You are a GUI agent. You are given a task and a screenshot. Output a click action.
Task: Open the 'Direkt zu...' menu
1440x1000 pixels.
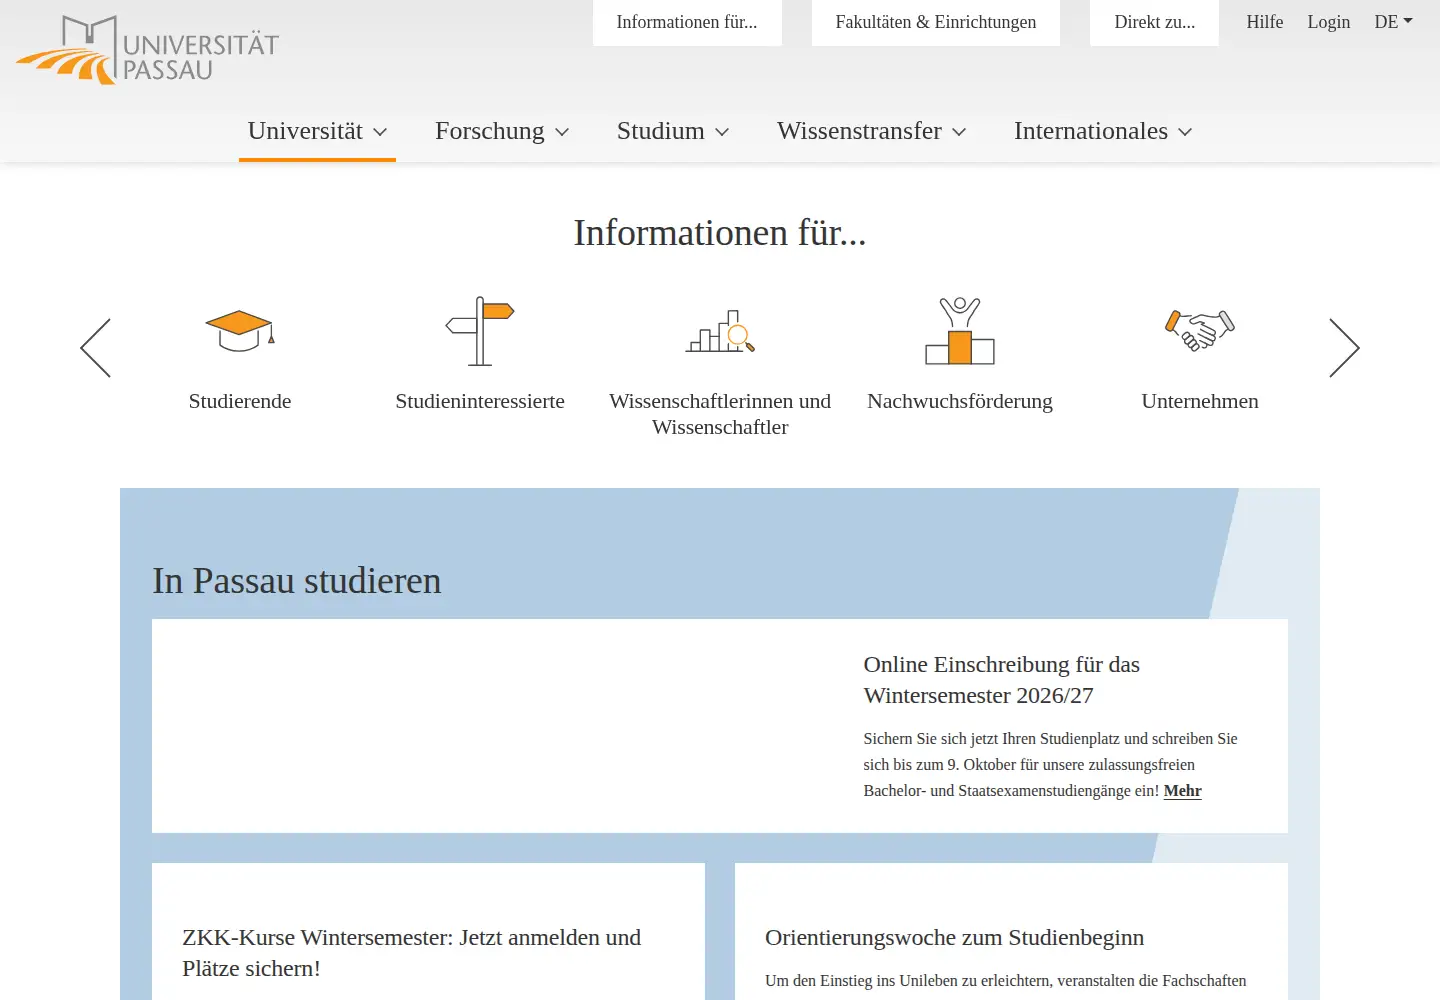[1154, 22]
